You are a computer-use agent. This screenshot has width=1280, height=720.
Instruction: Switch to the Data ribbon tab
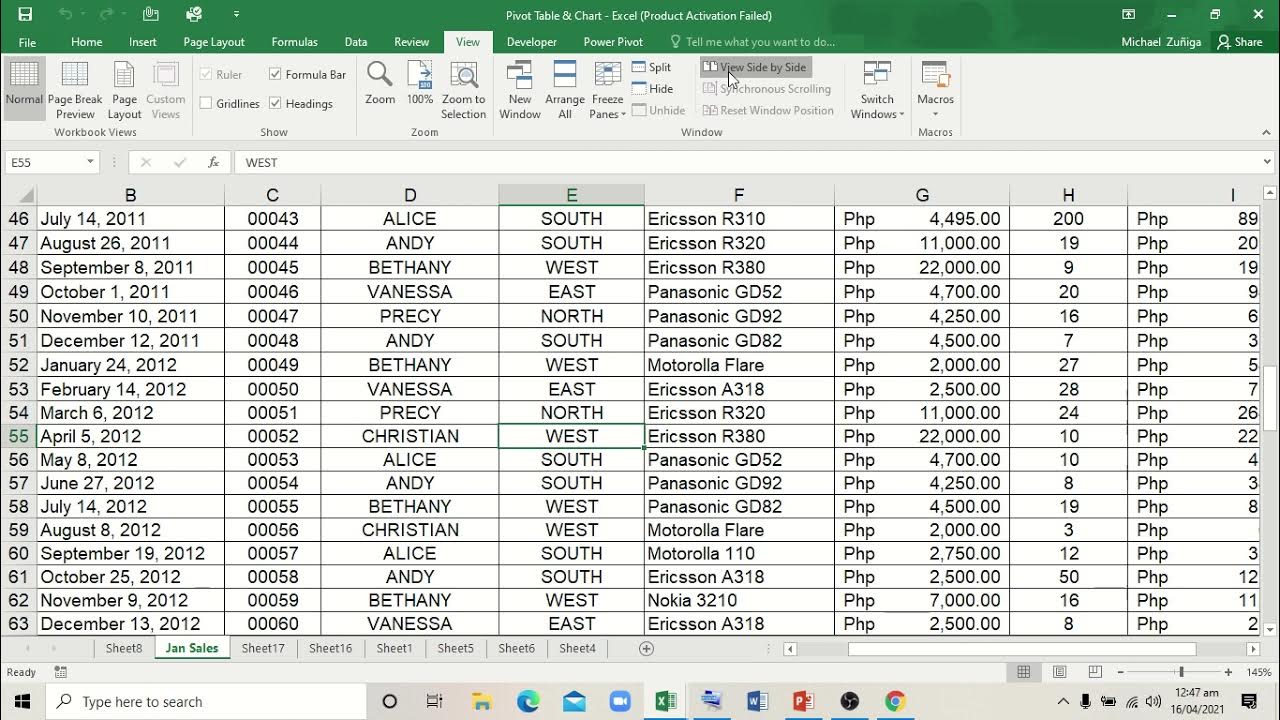pyautogui.click(x=355, y=42)
